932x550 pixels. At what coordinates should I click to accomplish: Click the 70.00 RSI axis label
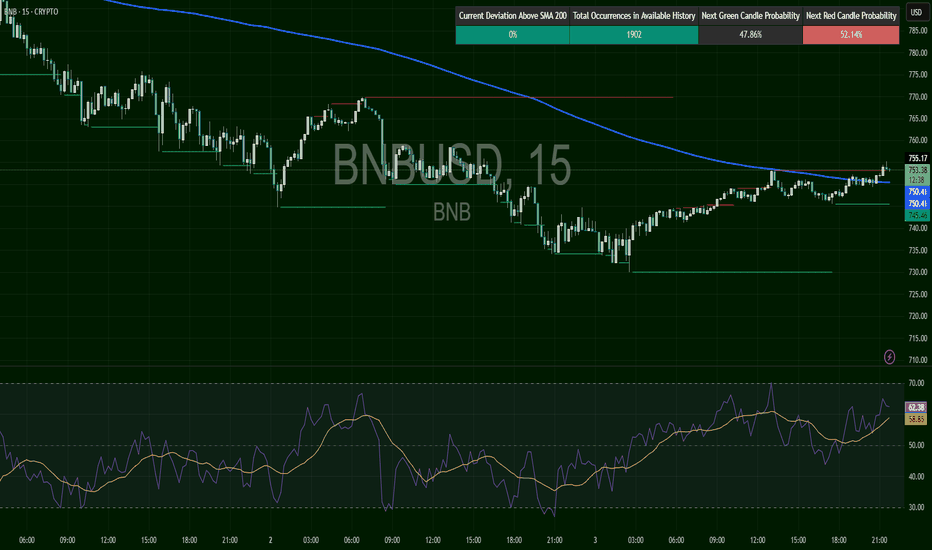pos(916,384)
